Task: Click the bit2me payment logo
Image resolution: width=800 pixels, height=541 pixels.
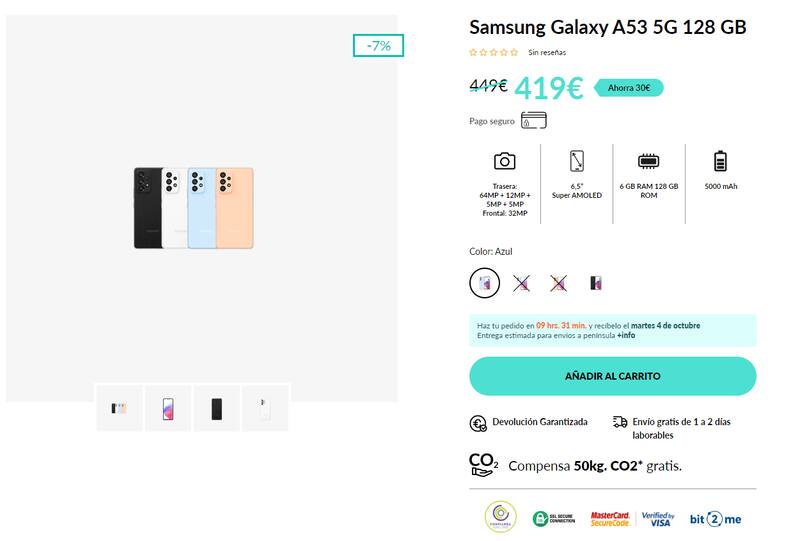Action: coord(716,518)
